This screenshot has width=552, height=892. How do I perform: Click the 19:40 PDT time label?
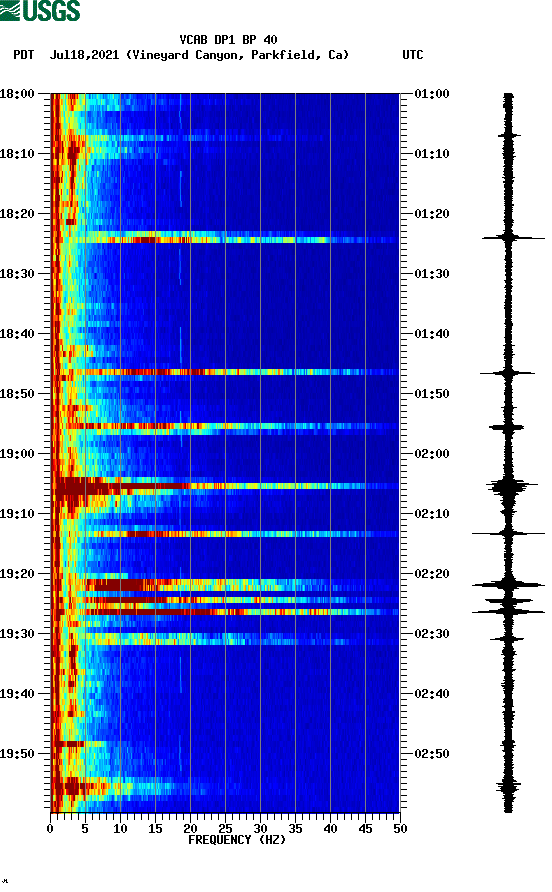(x=17, y=694)
